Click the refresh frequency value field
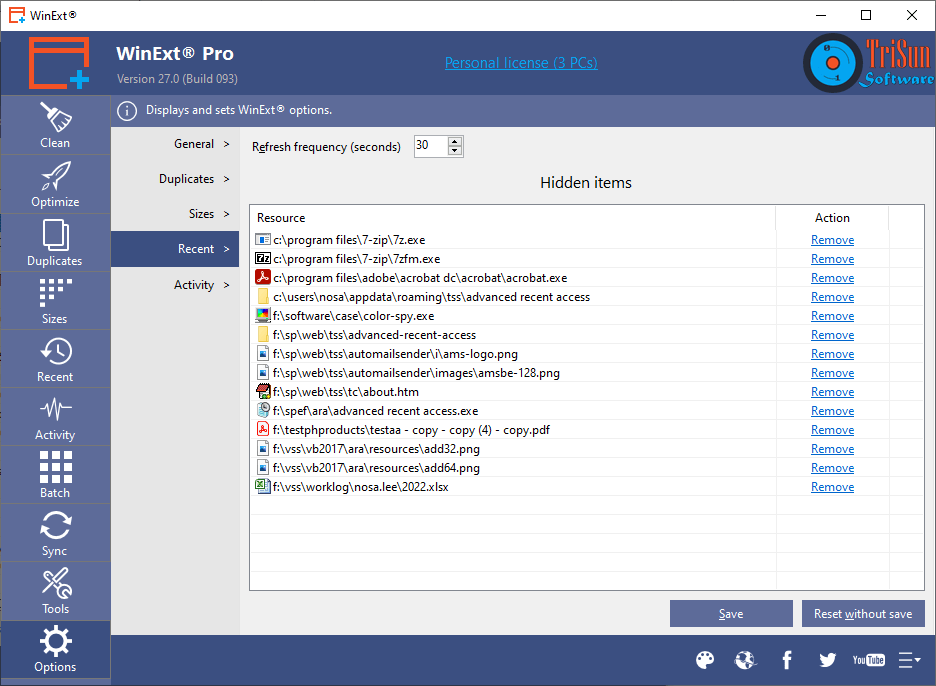Screen dimensions: 936x686 [x=431, y=146]
